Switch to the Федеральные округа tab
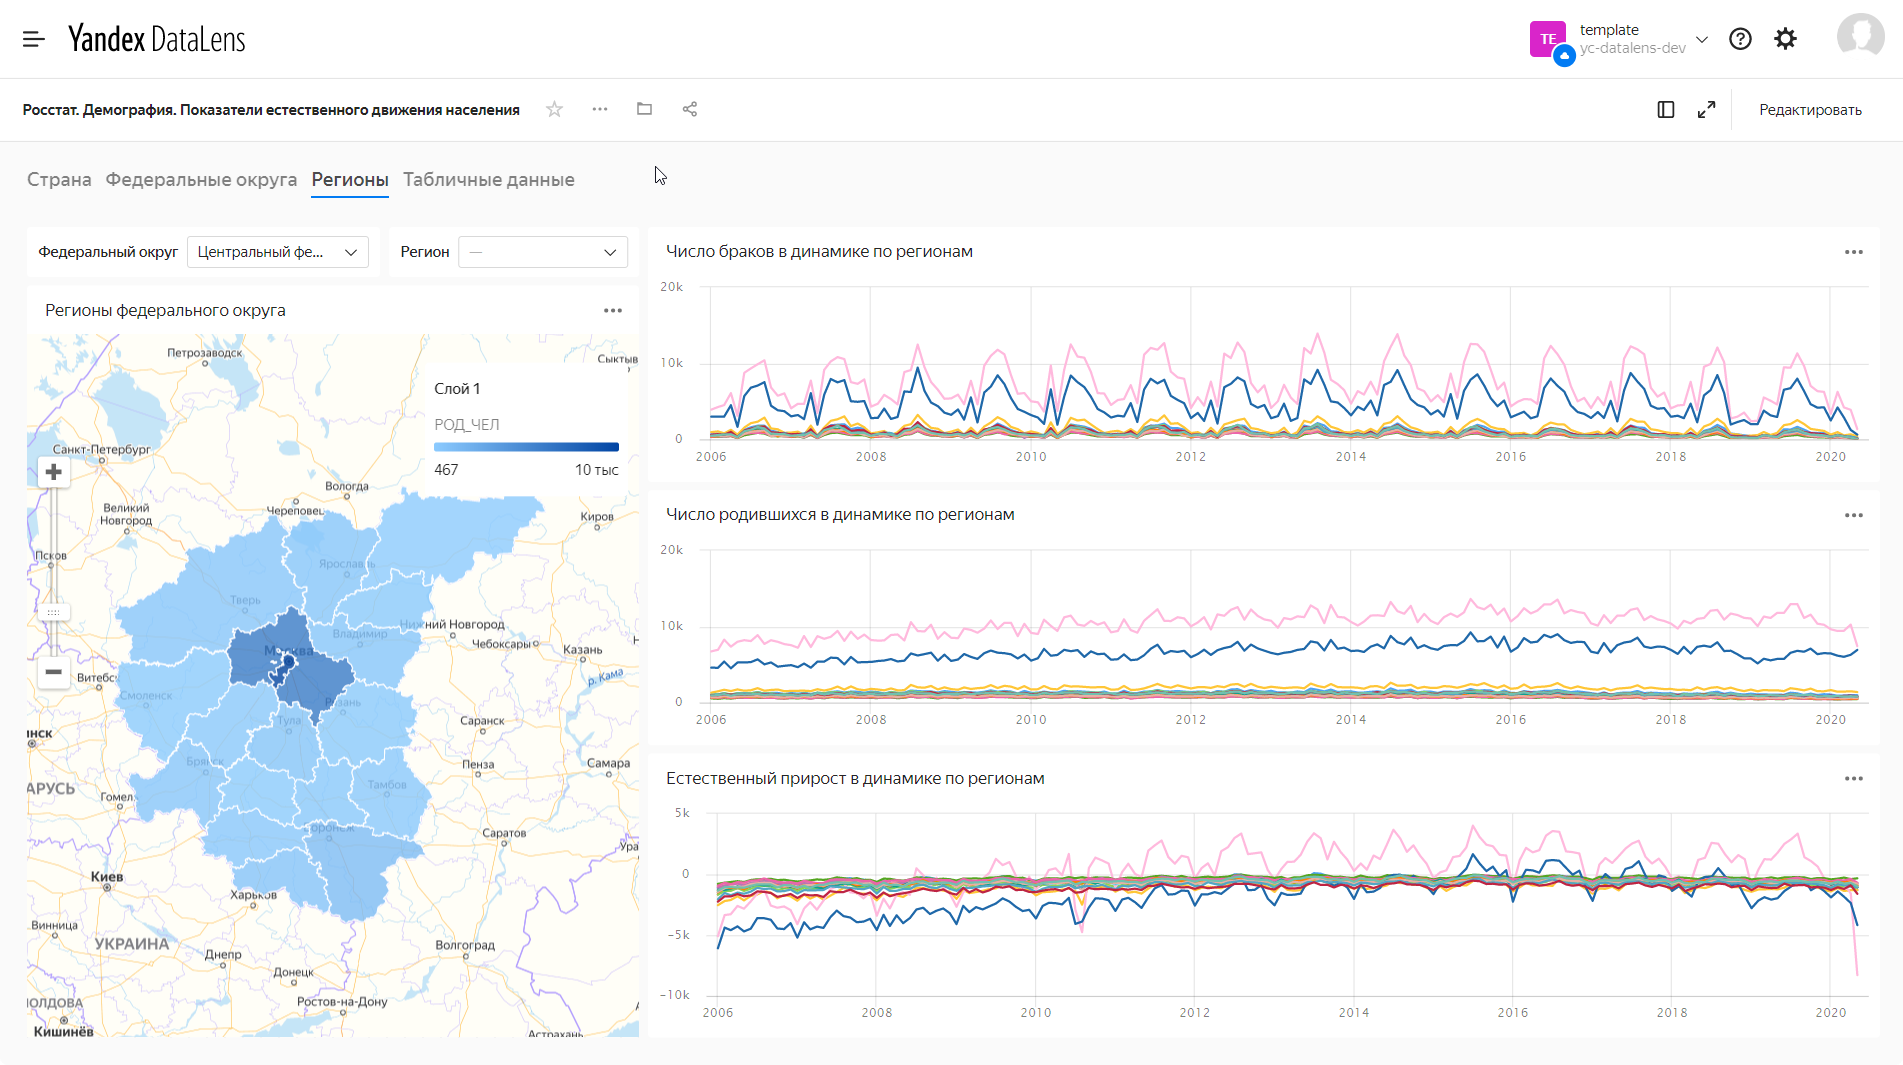 click(201, 180)
